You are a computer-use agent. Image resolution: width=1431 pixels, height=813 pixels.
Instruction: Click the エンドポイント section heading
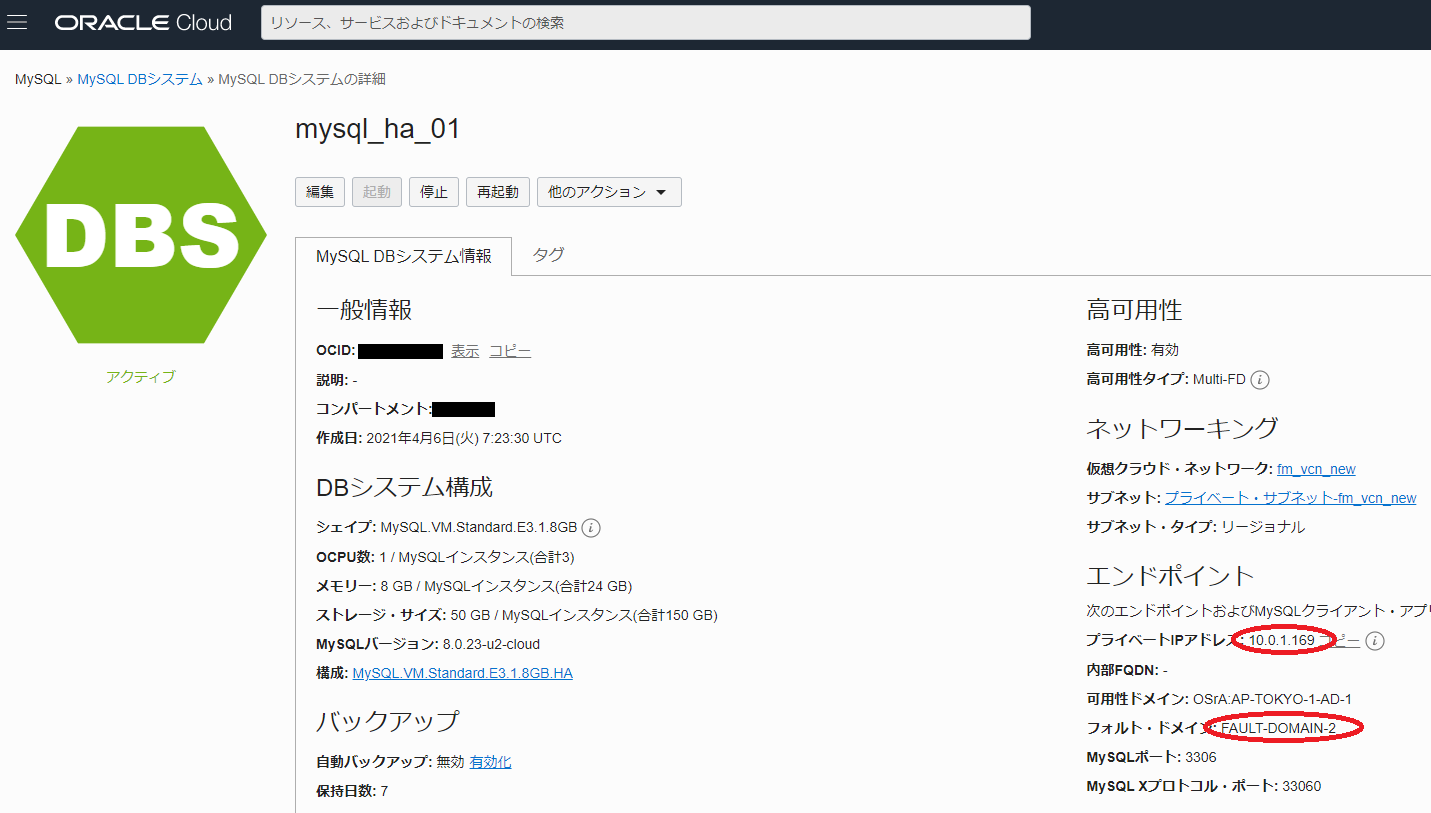(1170, 575)
